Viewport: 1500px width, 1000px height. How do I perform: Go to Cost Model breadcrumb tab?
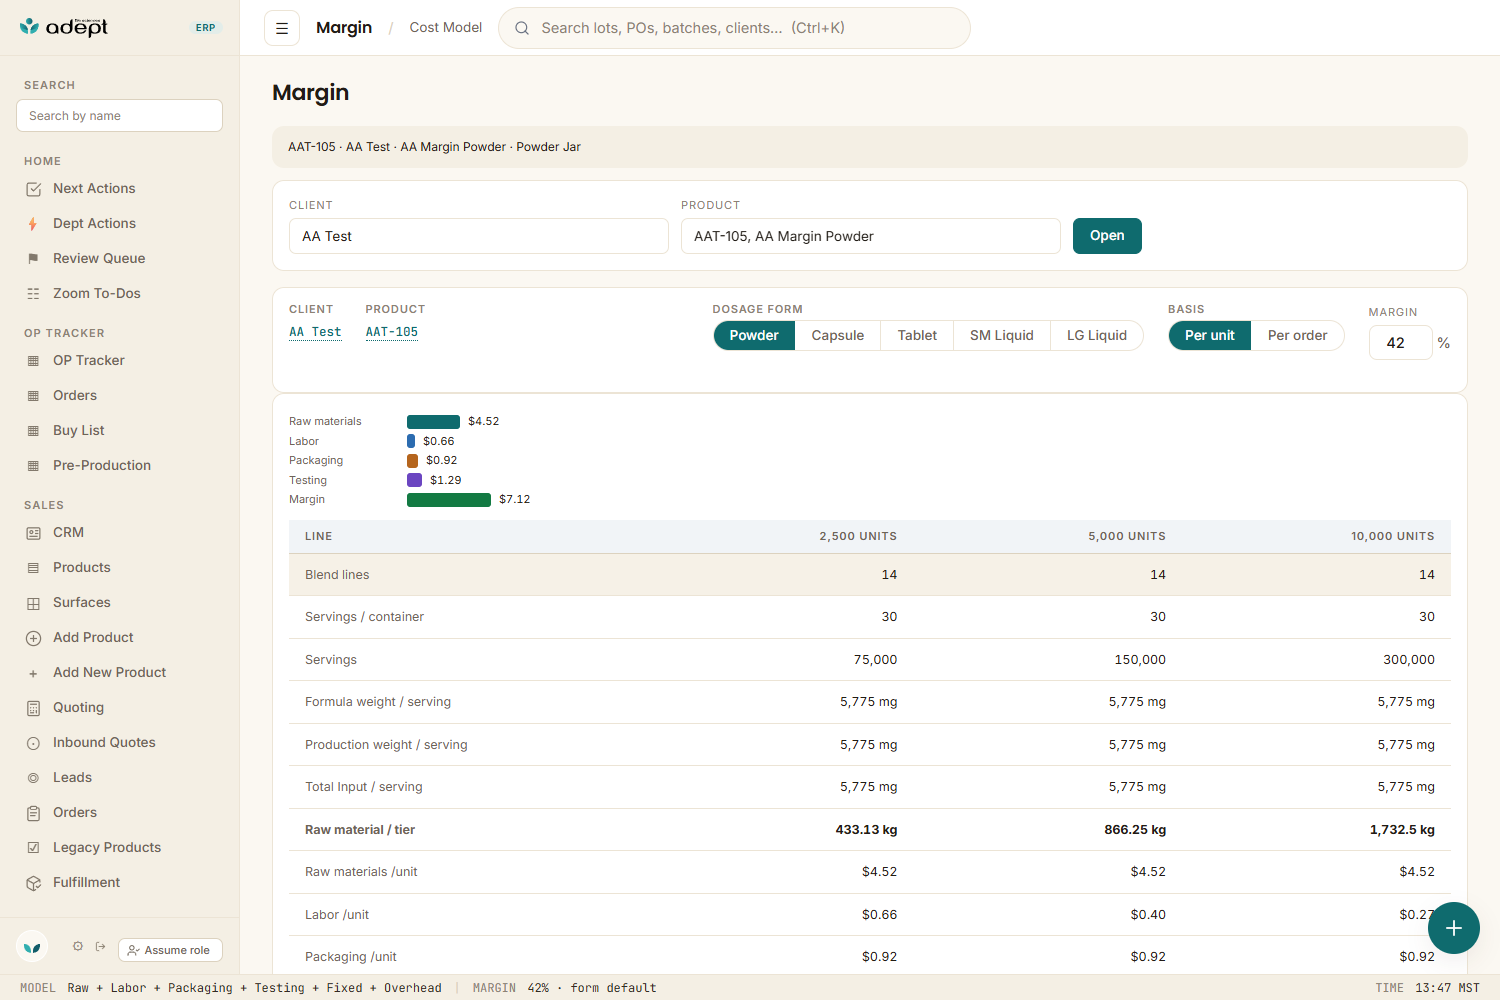446,27
